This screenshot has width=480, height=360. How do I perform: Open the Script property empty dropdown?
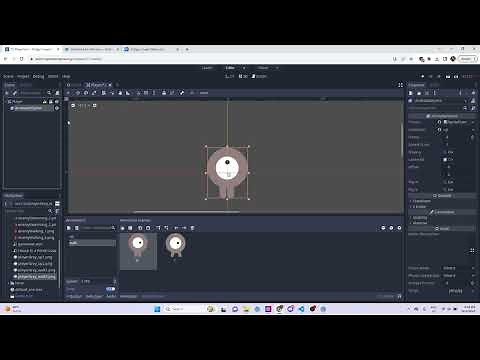coord(473,291)
